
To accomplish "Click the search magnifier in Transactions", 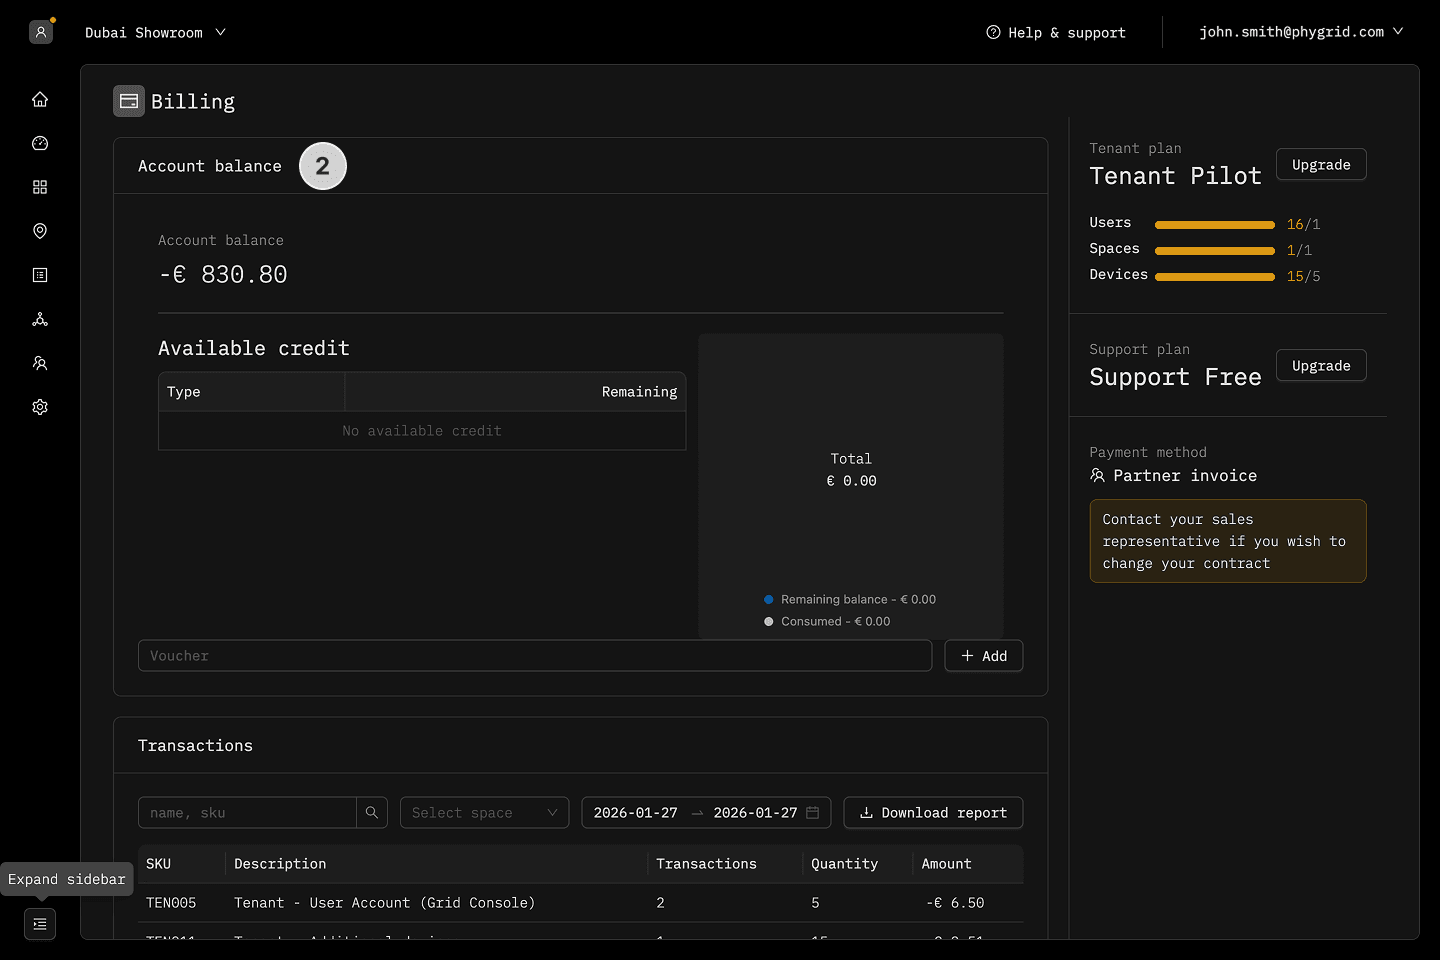I will [x=372, y=813].
